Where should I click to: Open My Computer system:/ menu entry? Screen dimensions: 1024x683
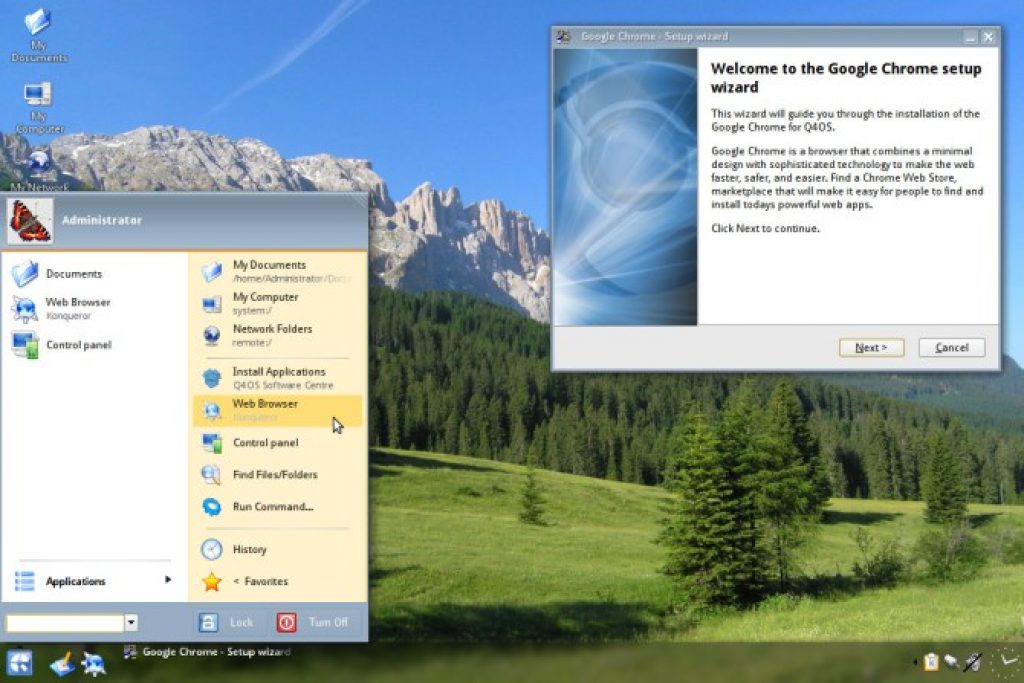point(278,303)
